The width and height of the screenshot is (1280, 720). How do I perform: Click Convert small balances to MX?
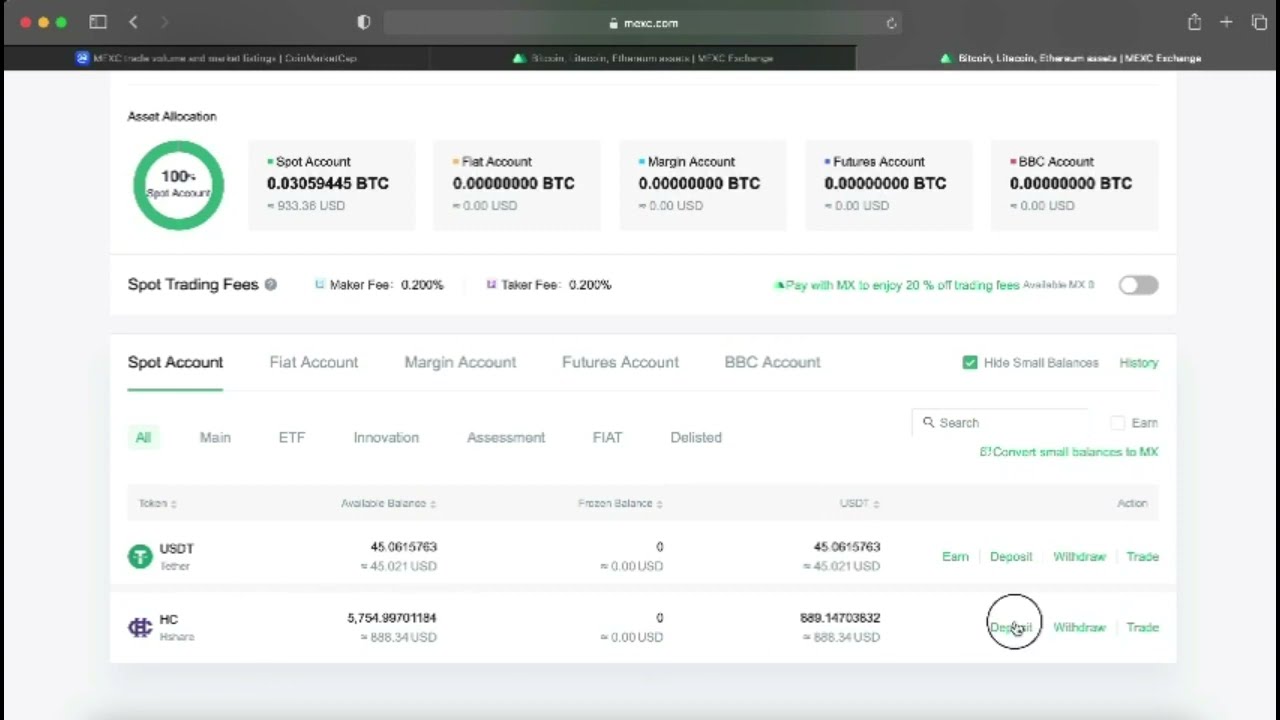tap(1068, 452)
